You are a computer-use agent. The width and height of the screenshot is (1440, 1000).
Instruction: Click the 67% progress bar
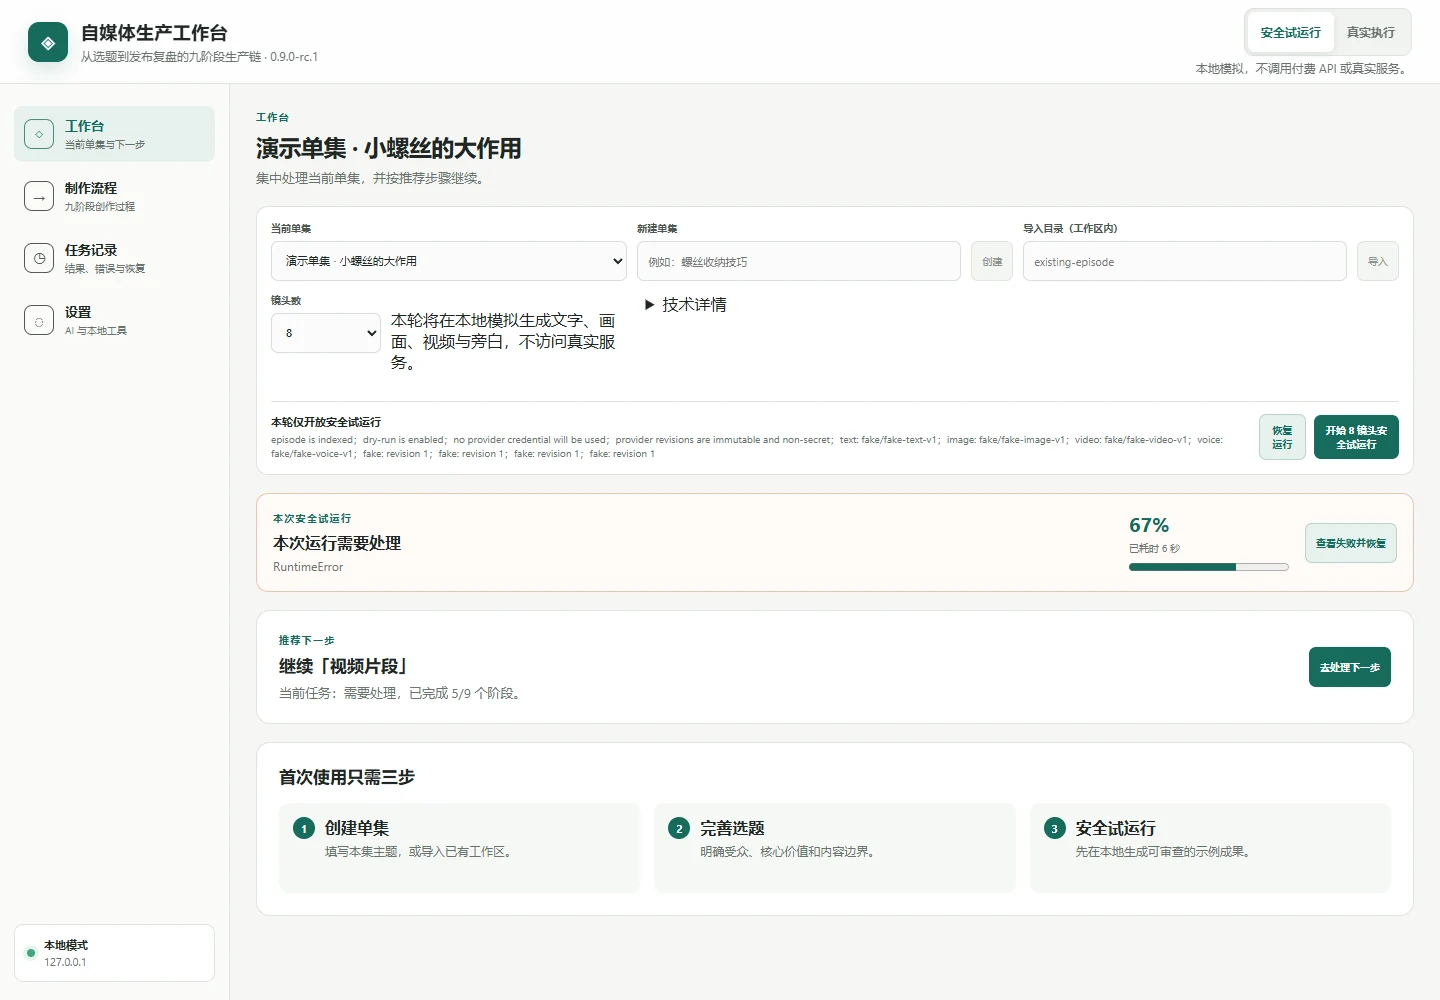click(1209, 567)
